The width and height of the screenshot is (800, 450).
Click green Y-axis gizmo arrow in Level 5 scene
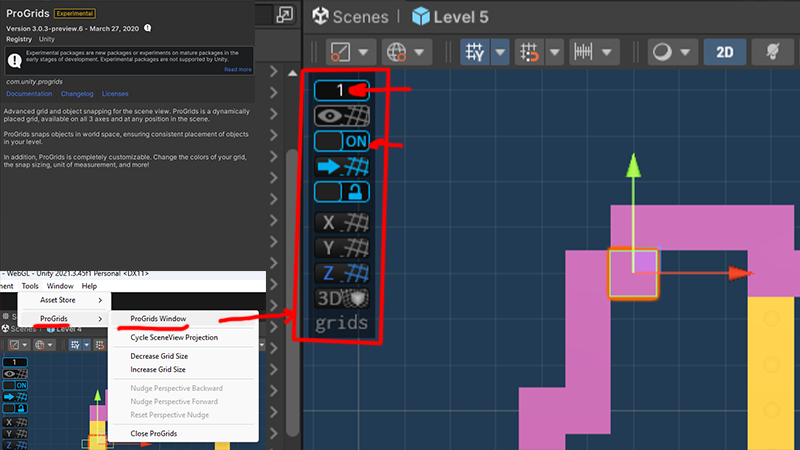point(633,166)
